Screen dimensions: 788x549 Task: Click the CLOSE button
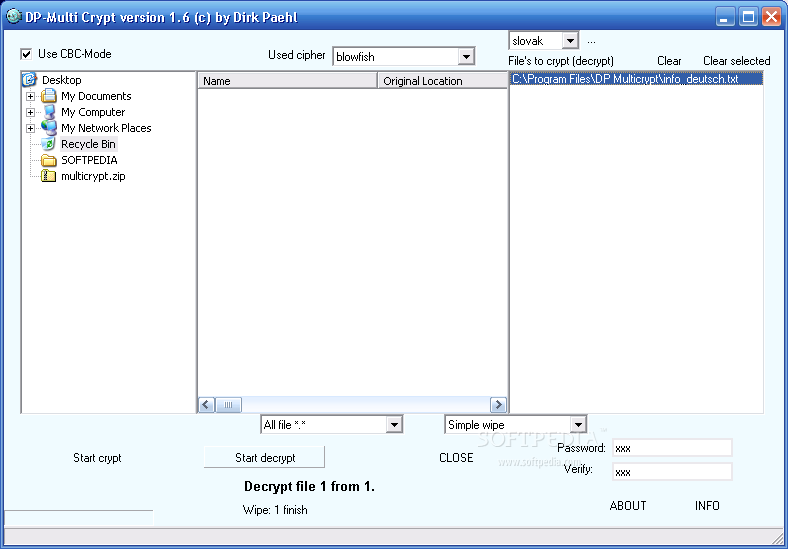(x=456, y=458)
